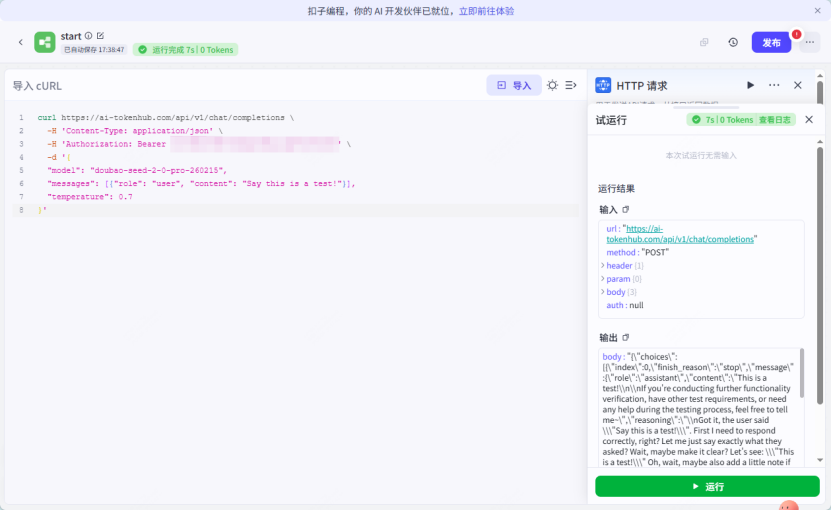Viewport: 831px width, 510px height.
Task: Close the HTTP 请求 panel
Action: point(798,85)
